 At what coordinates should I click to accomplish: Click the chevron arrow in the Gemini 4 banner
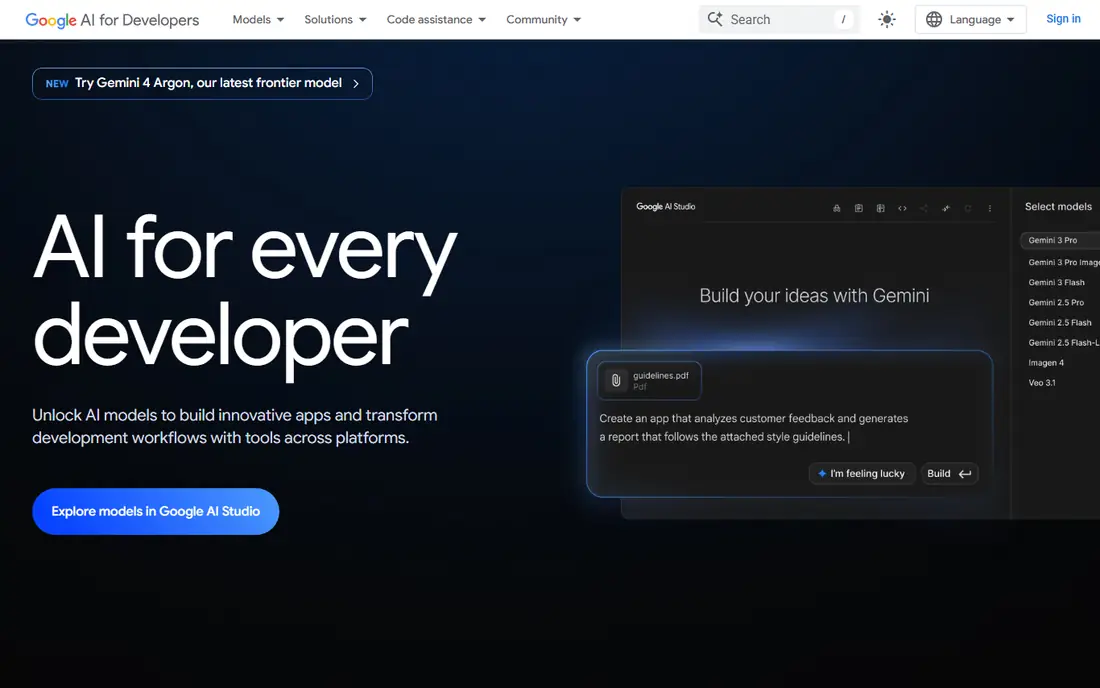point(356,83)
